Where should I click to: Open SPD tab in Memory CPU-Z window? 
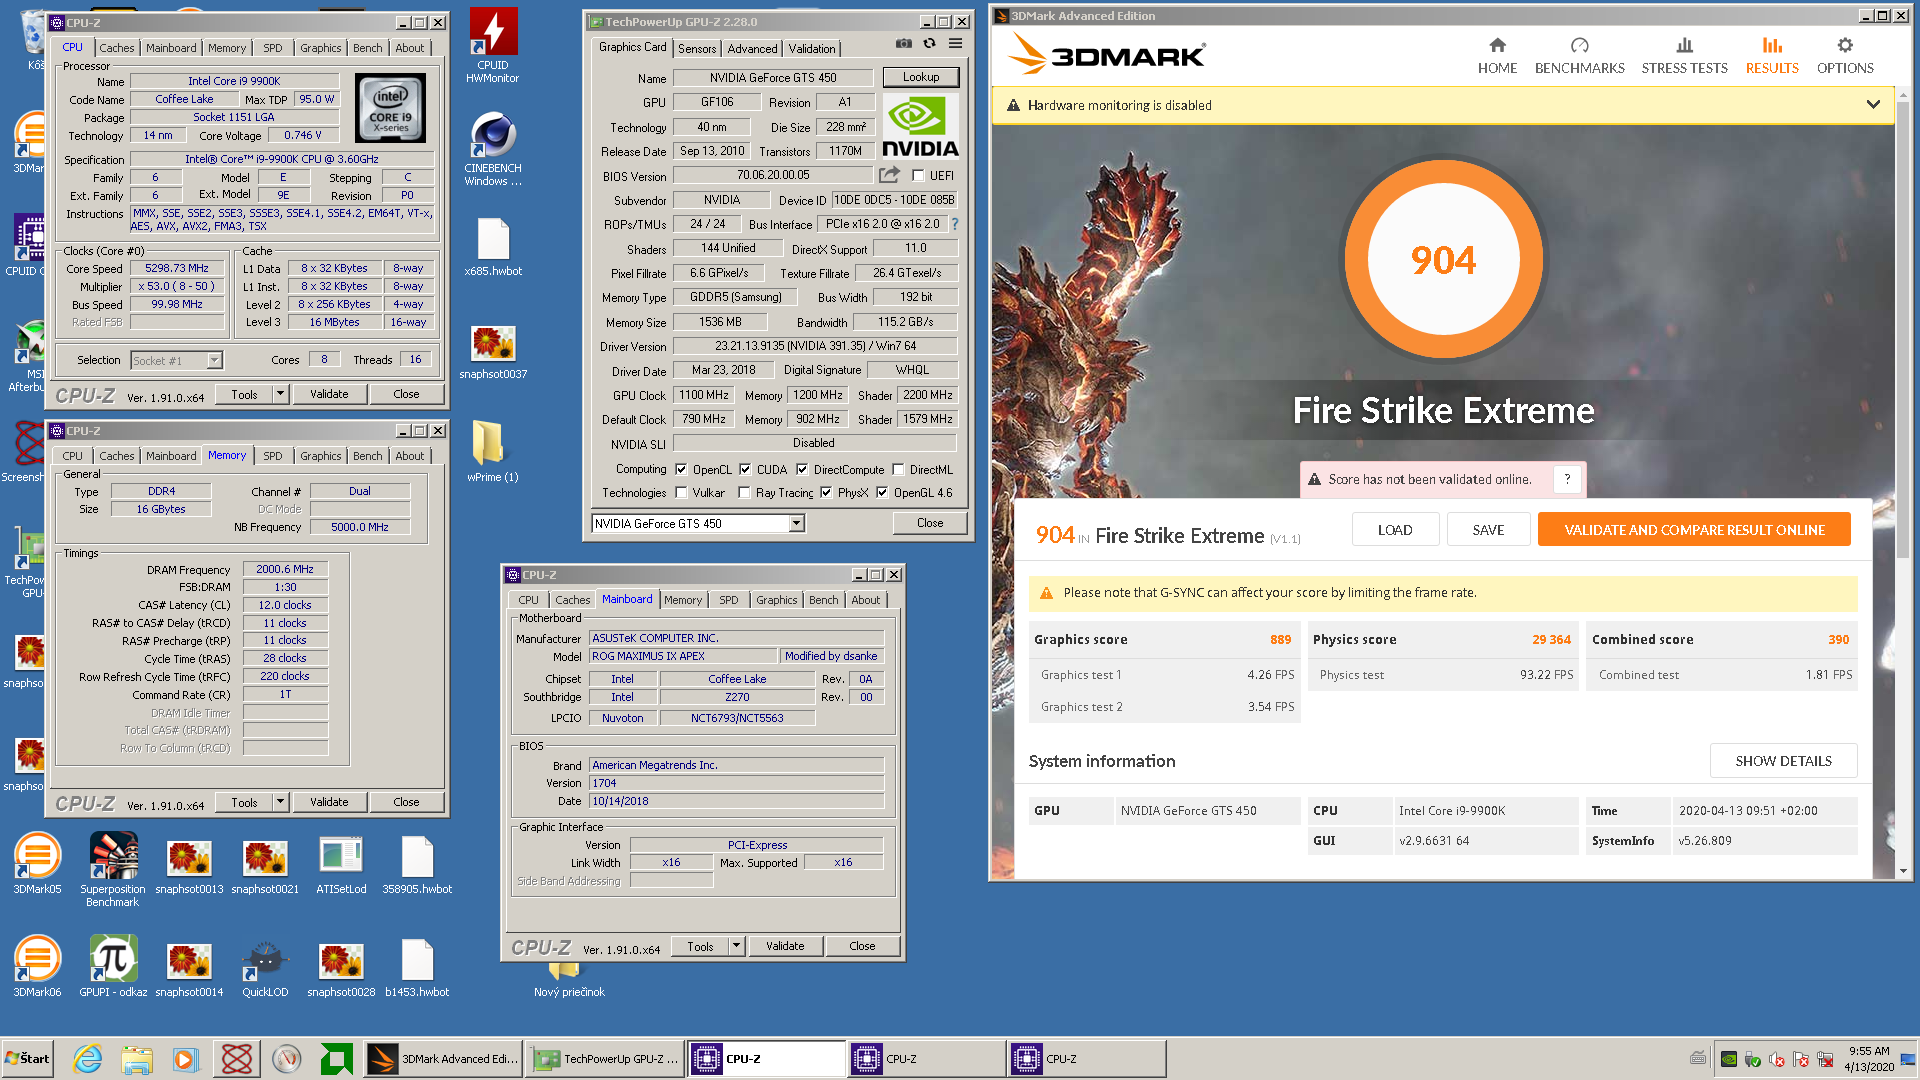point(272,456)
